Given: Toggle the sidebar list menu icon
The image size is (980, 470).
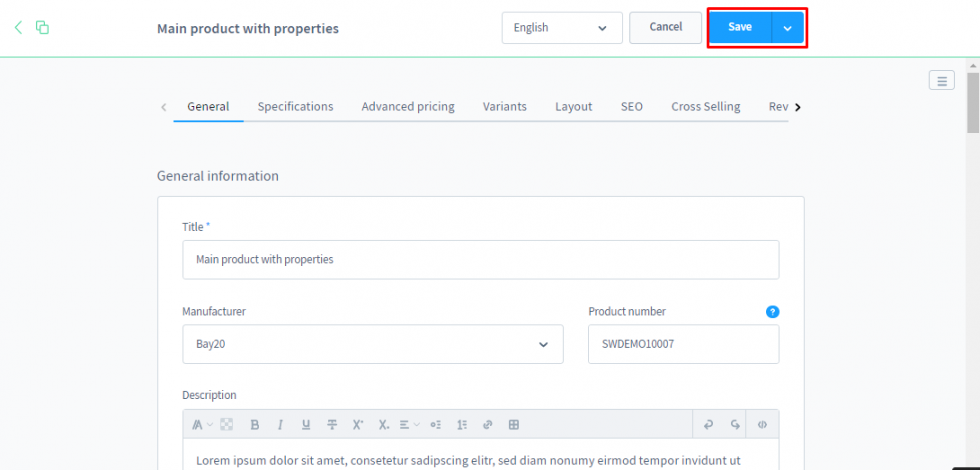Looking at the screenshot, I should (x=941, y=81).
